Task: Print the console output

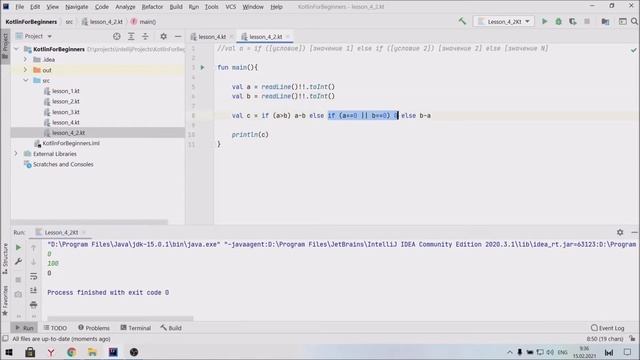Action: click(33, 304)
